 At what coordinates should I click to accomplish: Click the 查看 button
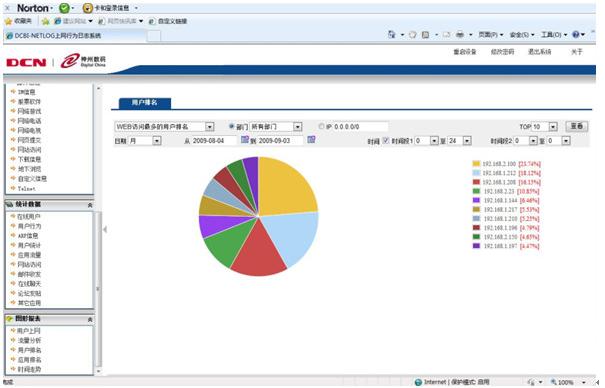[x=577, y=126]
